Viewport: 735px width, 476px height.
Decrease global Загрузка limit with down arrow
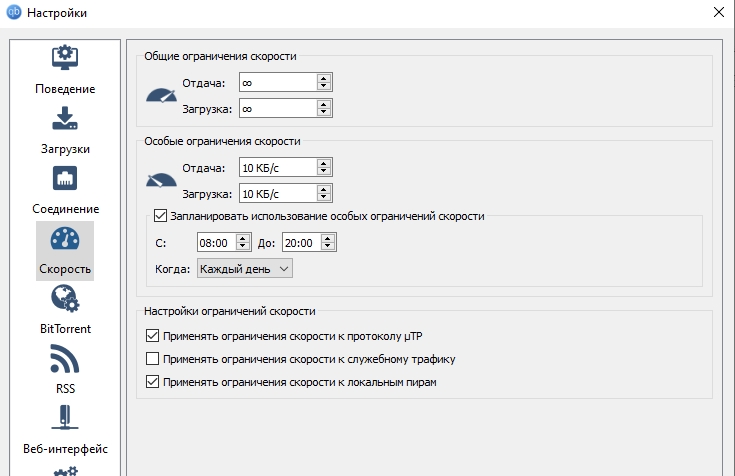click(323, 113)
